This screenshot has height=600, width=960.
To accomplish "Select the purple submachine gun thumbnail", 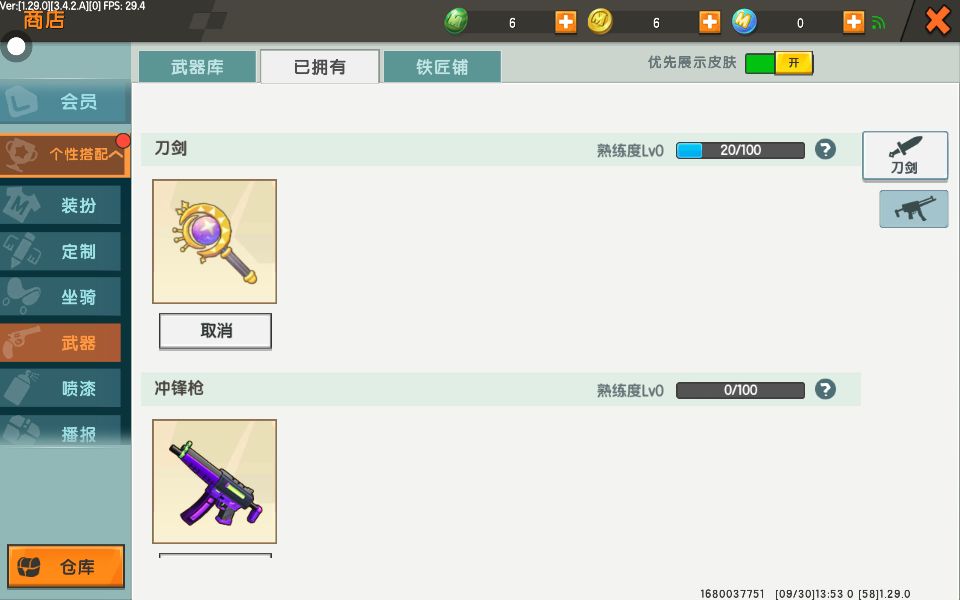I will tap(214, 481).
